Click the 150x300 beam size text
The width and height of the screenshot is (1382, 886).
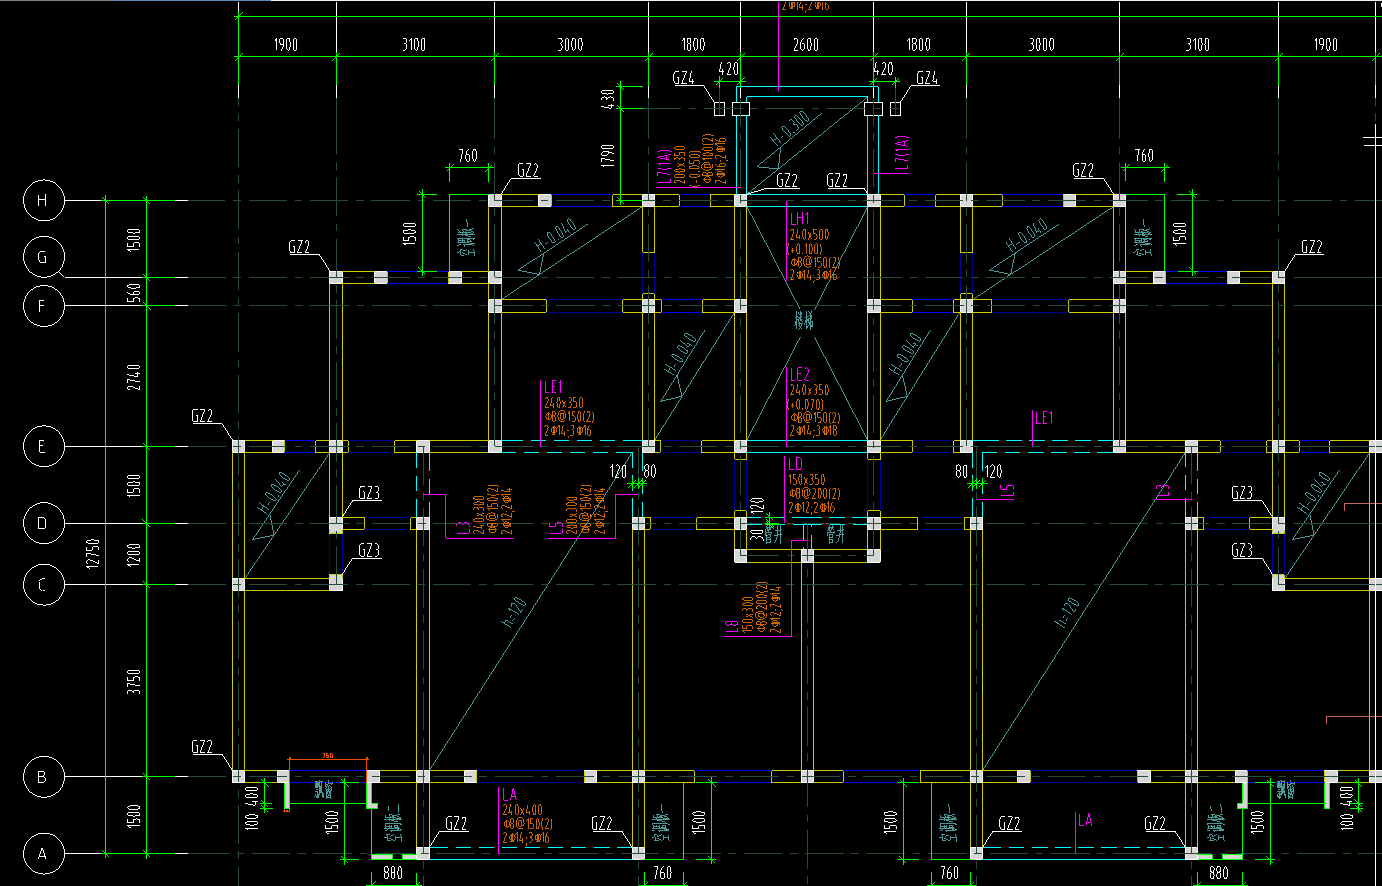747,616
